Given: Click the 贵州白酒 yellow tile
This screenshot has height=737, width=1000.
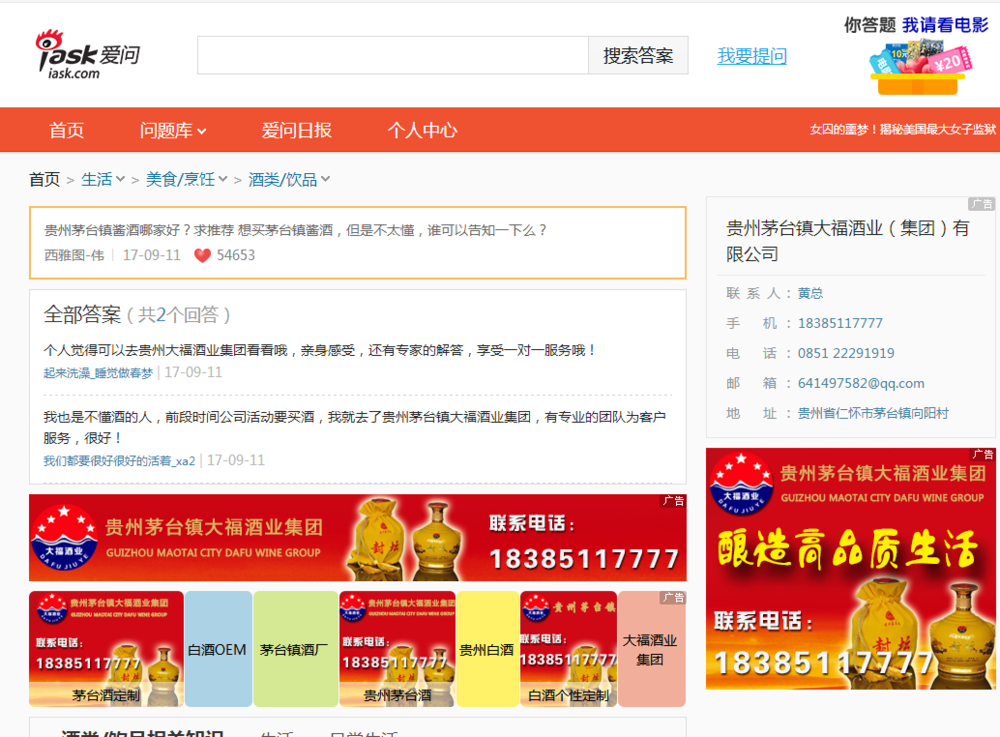Looking at the screenshot, I should pos(487,649).
